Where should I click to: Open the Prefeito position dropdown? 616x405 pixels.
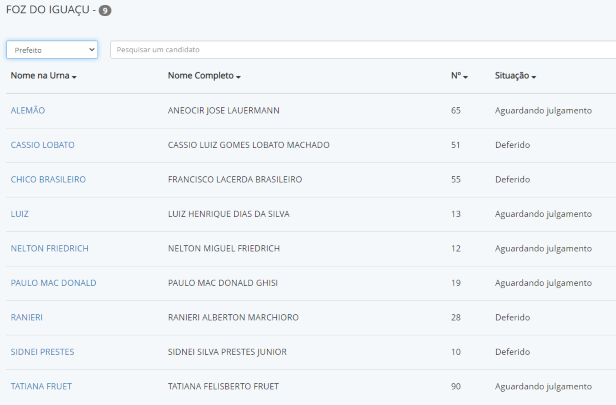pyautogui.click(x=52, y=49)
